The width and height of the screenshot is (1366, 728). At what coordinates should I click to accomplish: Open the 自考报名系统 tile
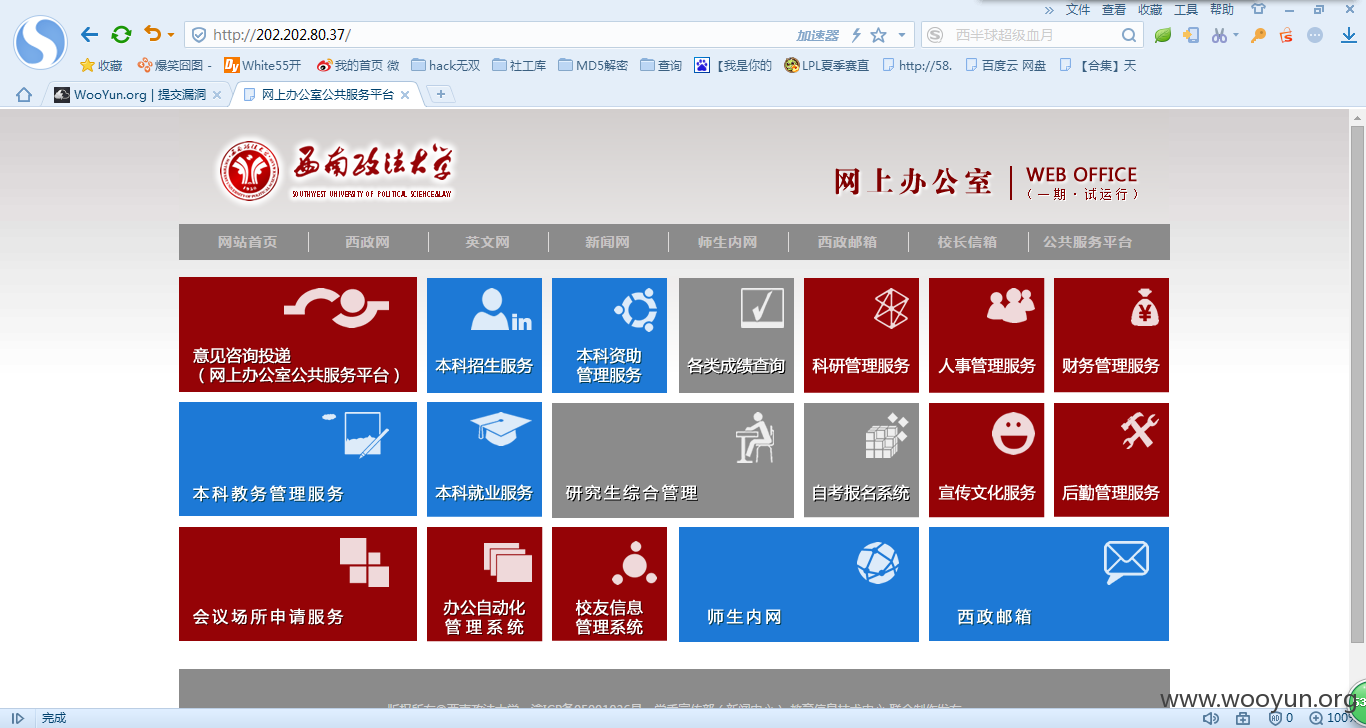click(861, 460)
